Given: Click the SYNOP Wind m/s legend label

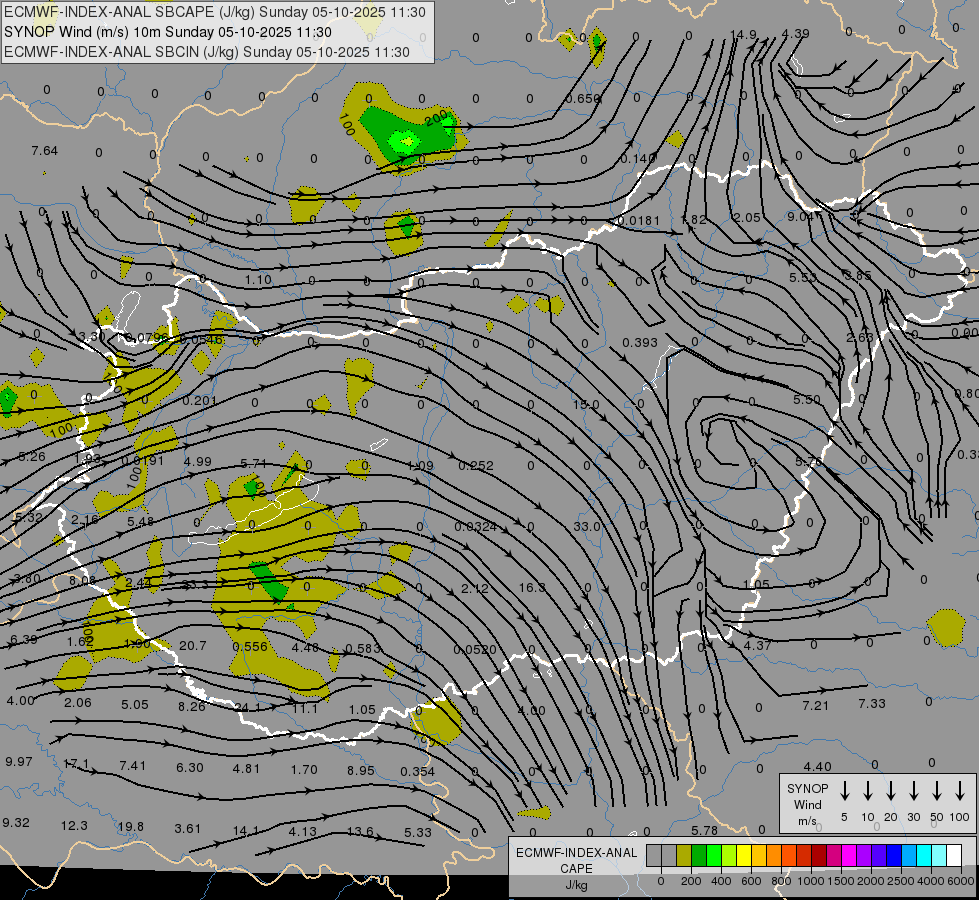Looking at the screenshot, I should pyautogui.click(x=808, y=804).
